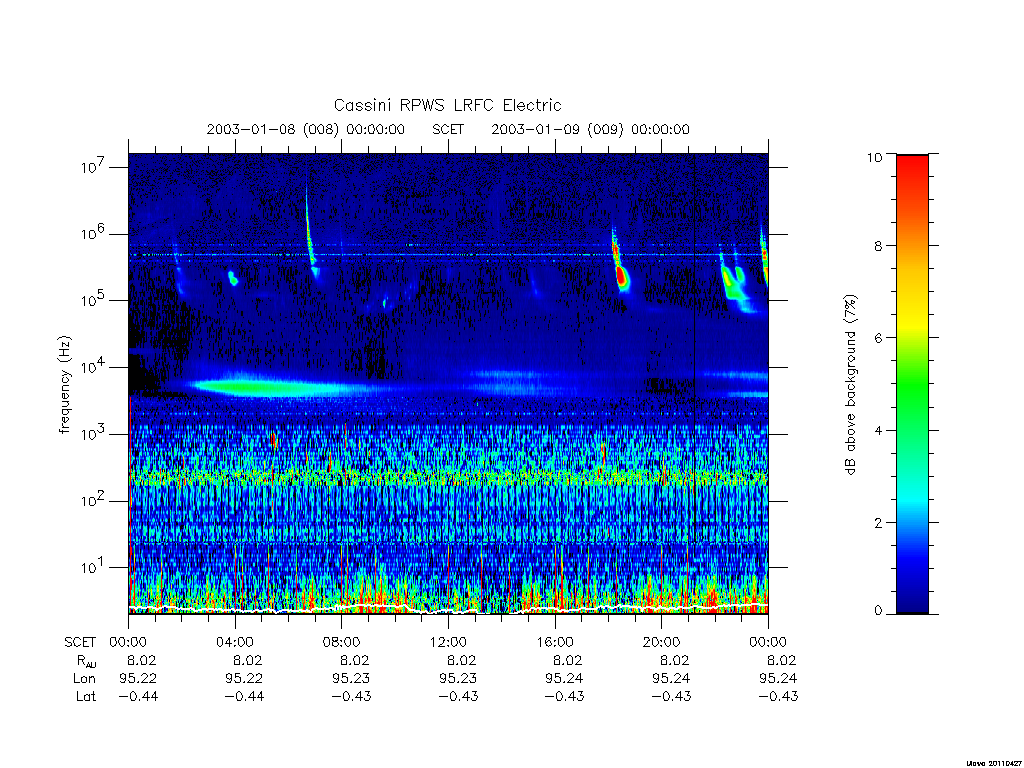The image size is (1024, 768).
Task: Select the Lat value -0.43 under 20:00
Action: point(671,696)
